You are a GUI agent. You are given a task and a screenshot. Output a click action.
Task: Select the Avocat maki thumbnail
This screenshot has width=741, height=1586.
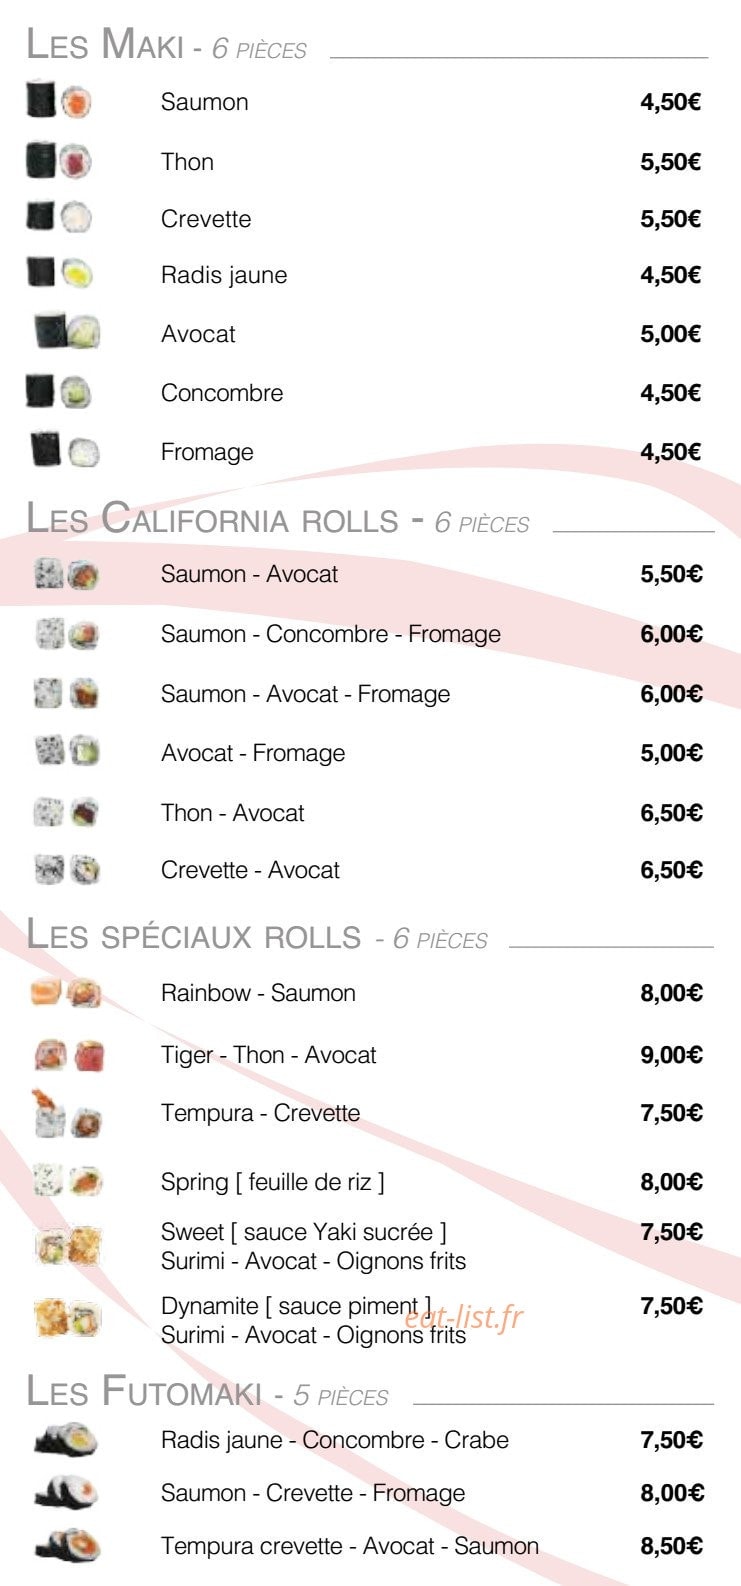click(x=67, y=331)
